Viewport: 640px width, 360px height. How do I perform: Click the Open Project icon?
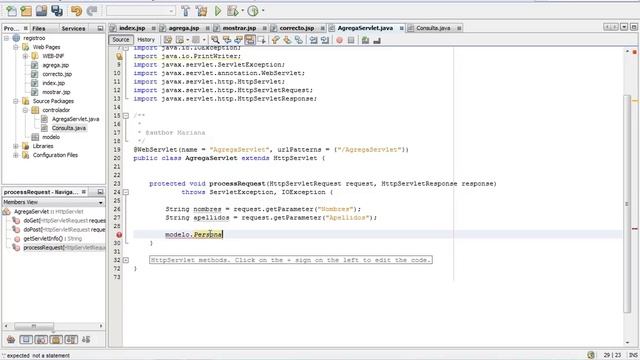(41, 11)
